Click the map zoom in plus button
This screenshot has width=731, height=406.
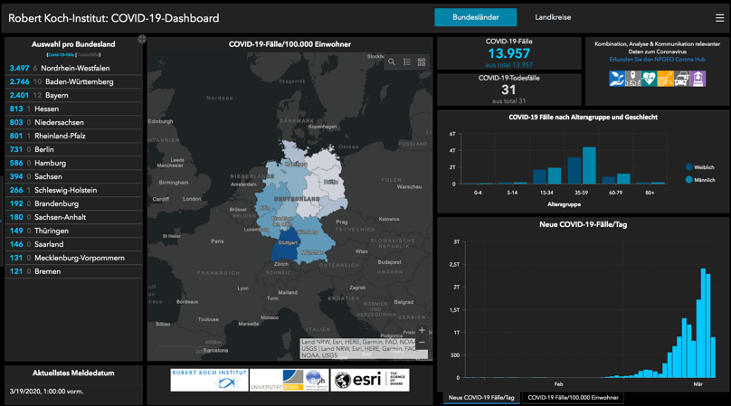click(422, 330)
